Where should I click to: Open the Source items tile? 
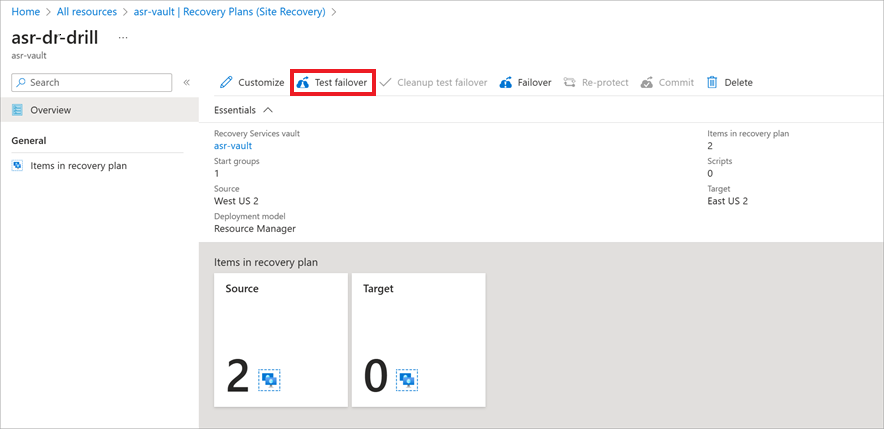[x=281, y=340]
